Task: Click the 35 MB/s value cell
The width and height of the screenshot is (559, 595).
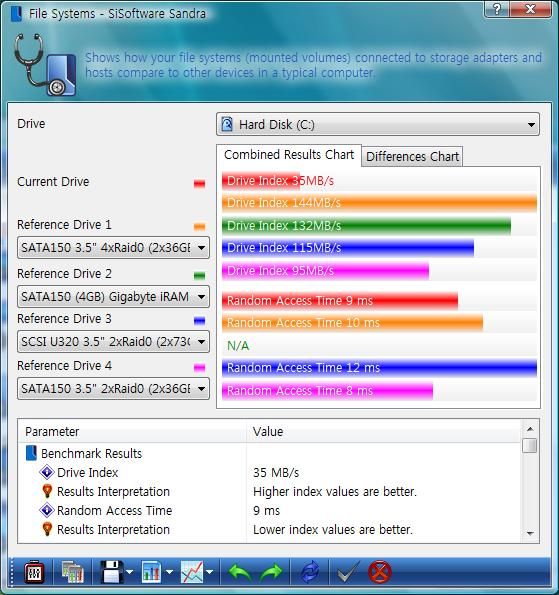Action: 276,473
